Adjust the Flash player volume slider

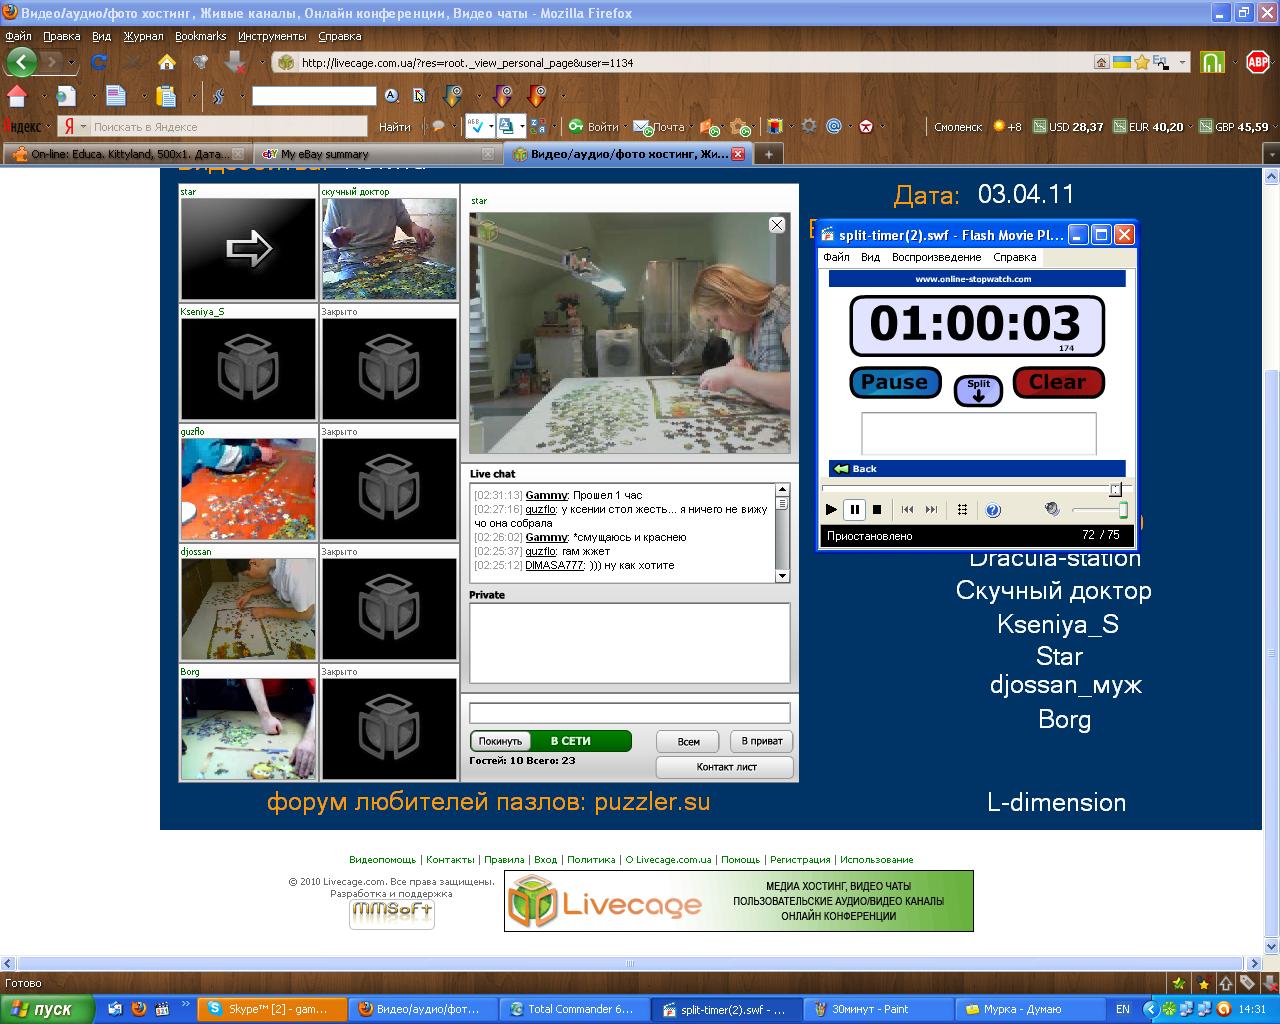tap(1122, 510)
